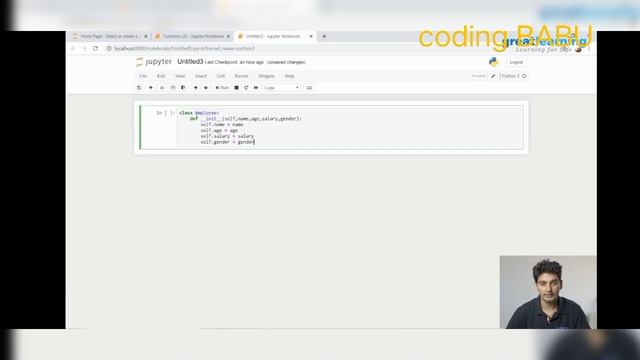
Task: Open the command palette keyboard icon
Action: 309,88
